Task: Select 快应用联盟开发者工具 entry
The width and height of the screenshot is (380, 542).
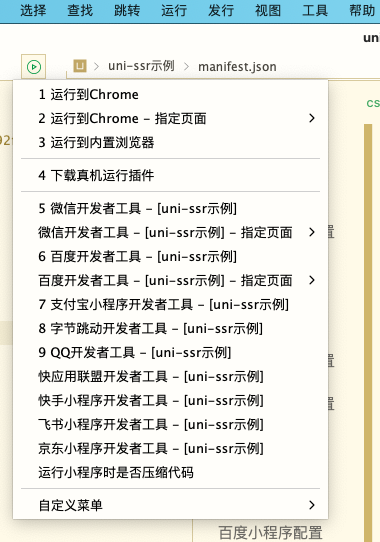Action: [x=170, y=376]
